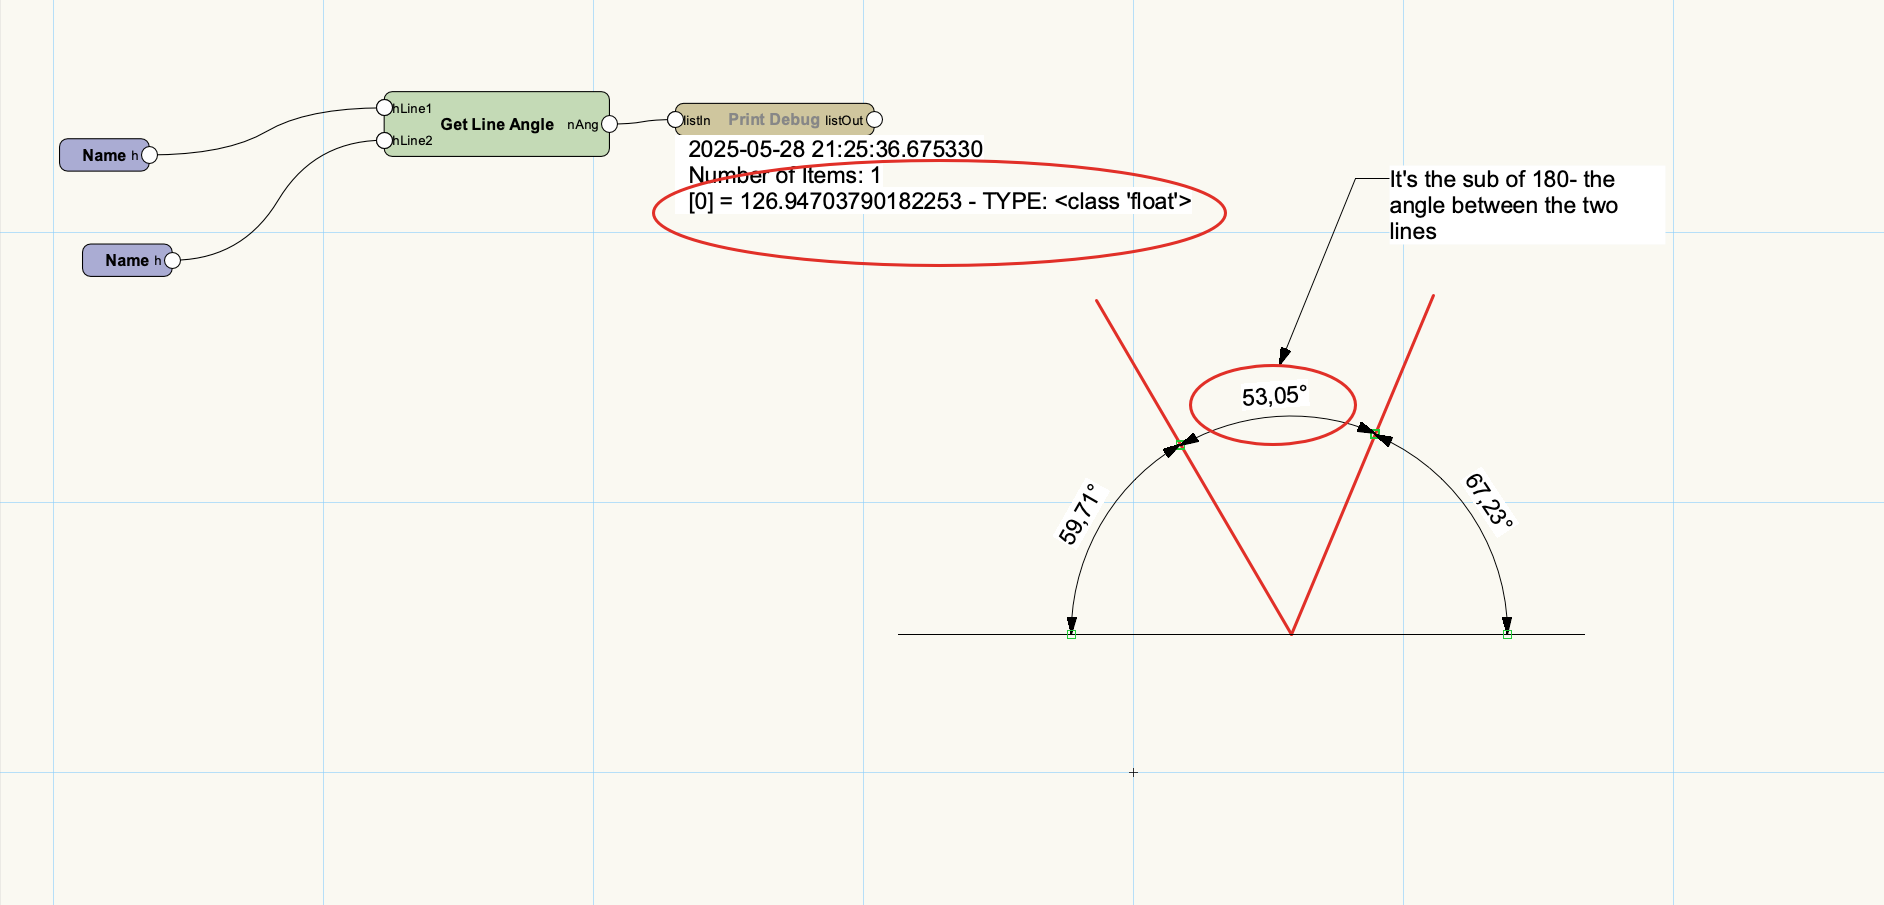Click the listOut output port

pyautogui.click(x=874, y=120)
